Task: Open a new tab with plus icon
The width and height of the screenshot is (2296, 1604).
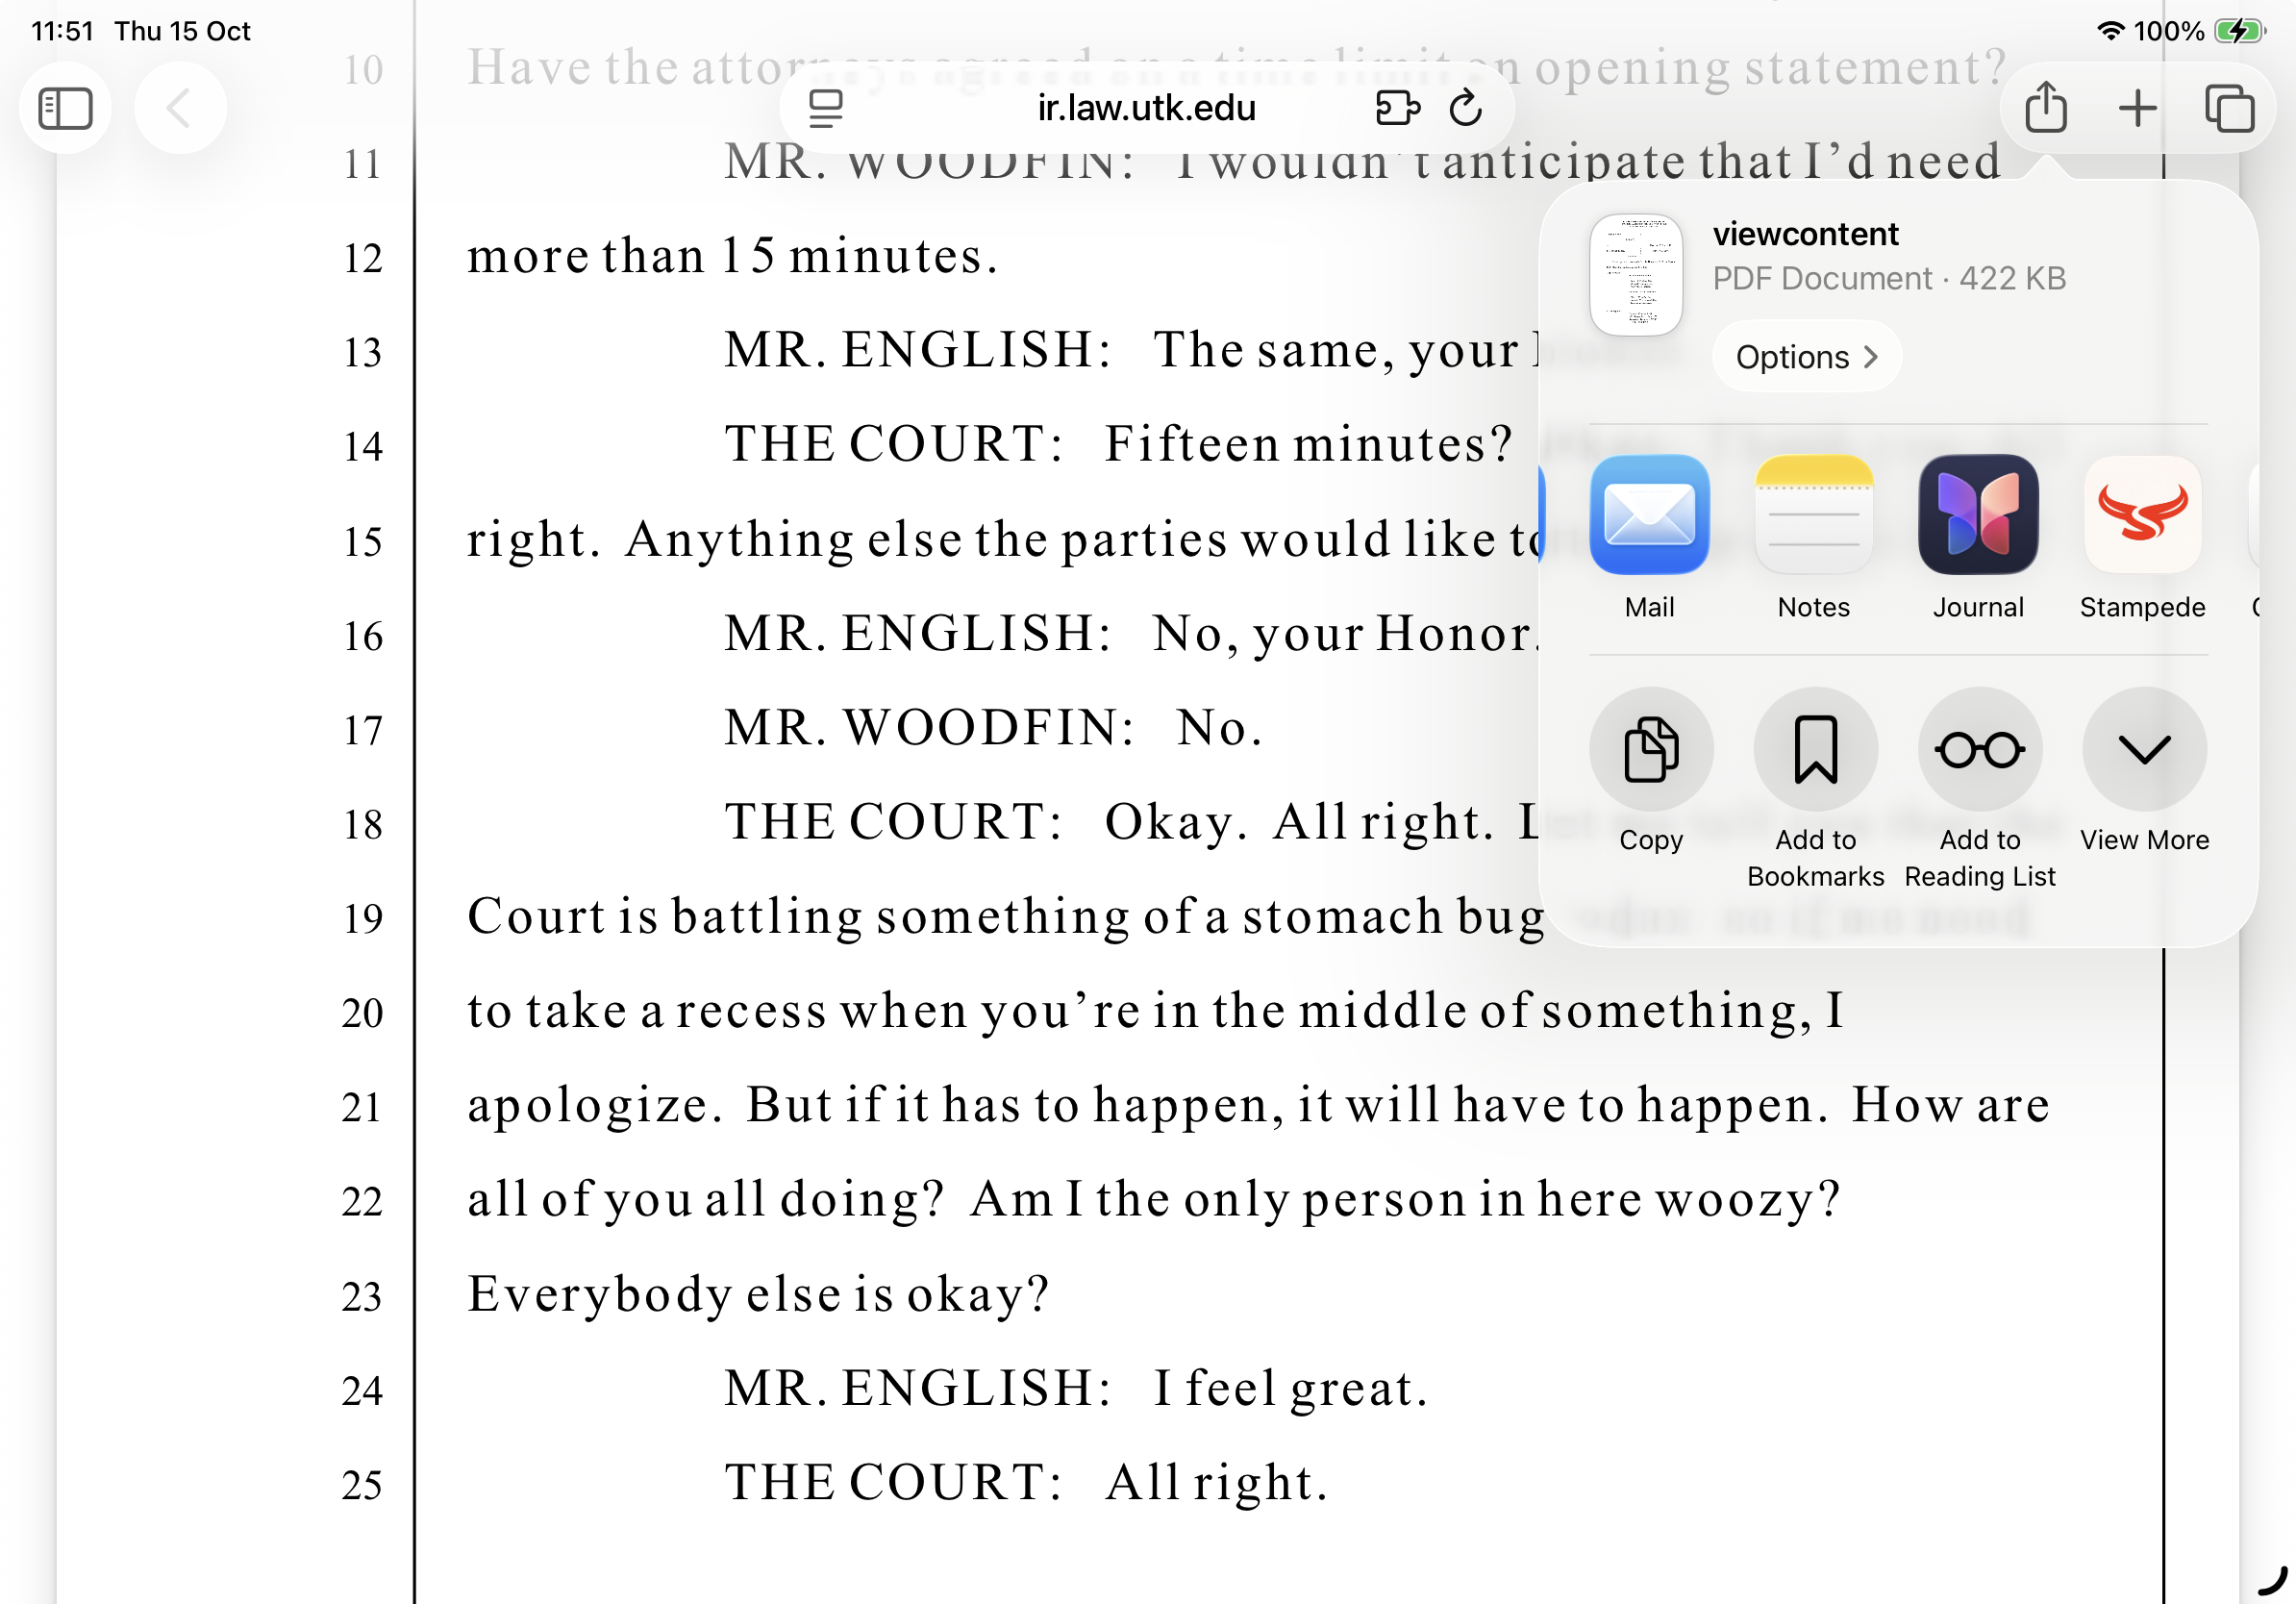Action: (2138, 108)
